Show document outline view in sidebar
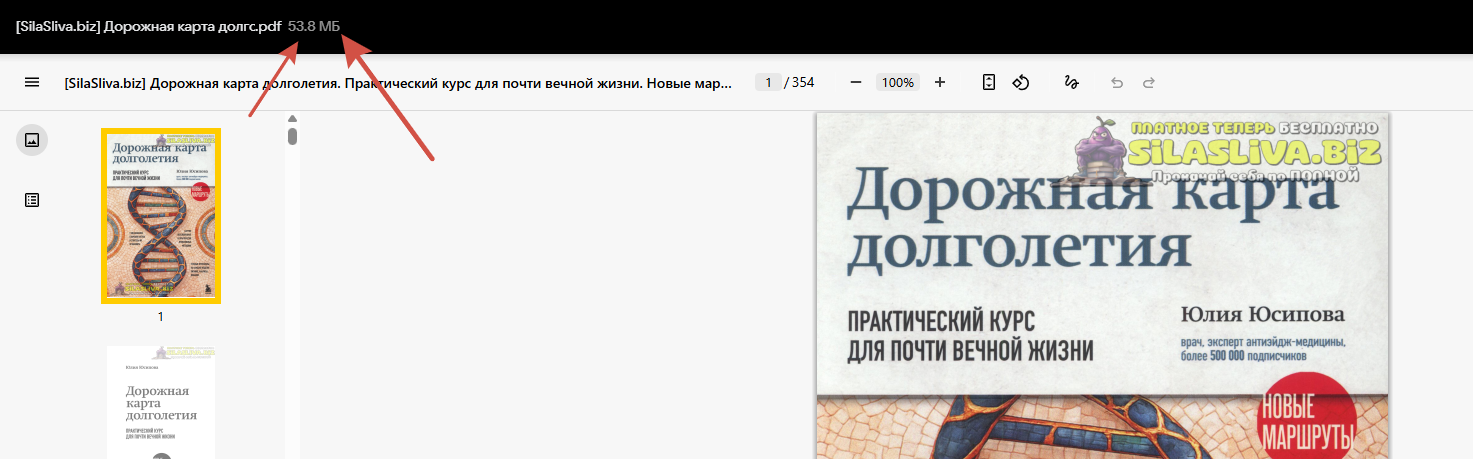This screenshot has width=1473, height=459. coord(32,200)
